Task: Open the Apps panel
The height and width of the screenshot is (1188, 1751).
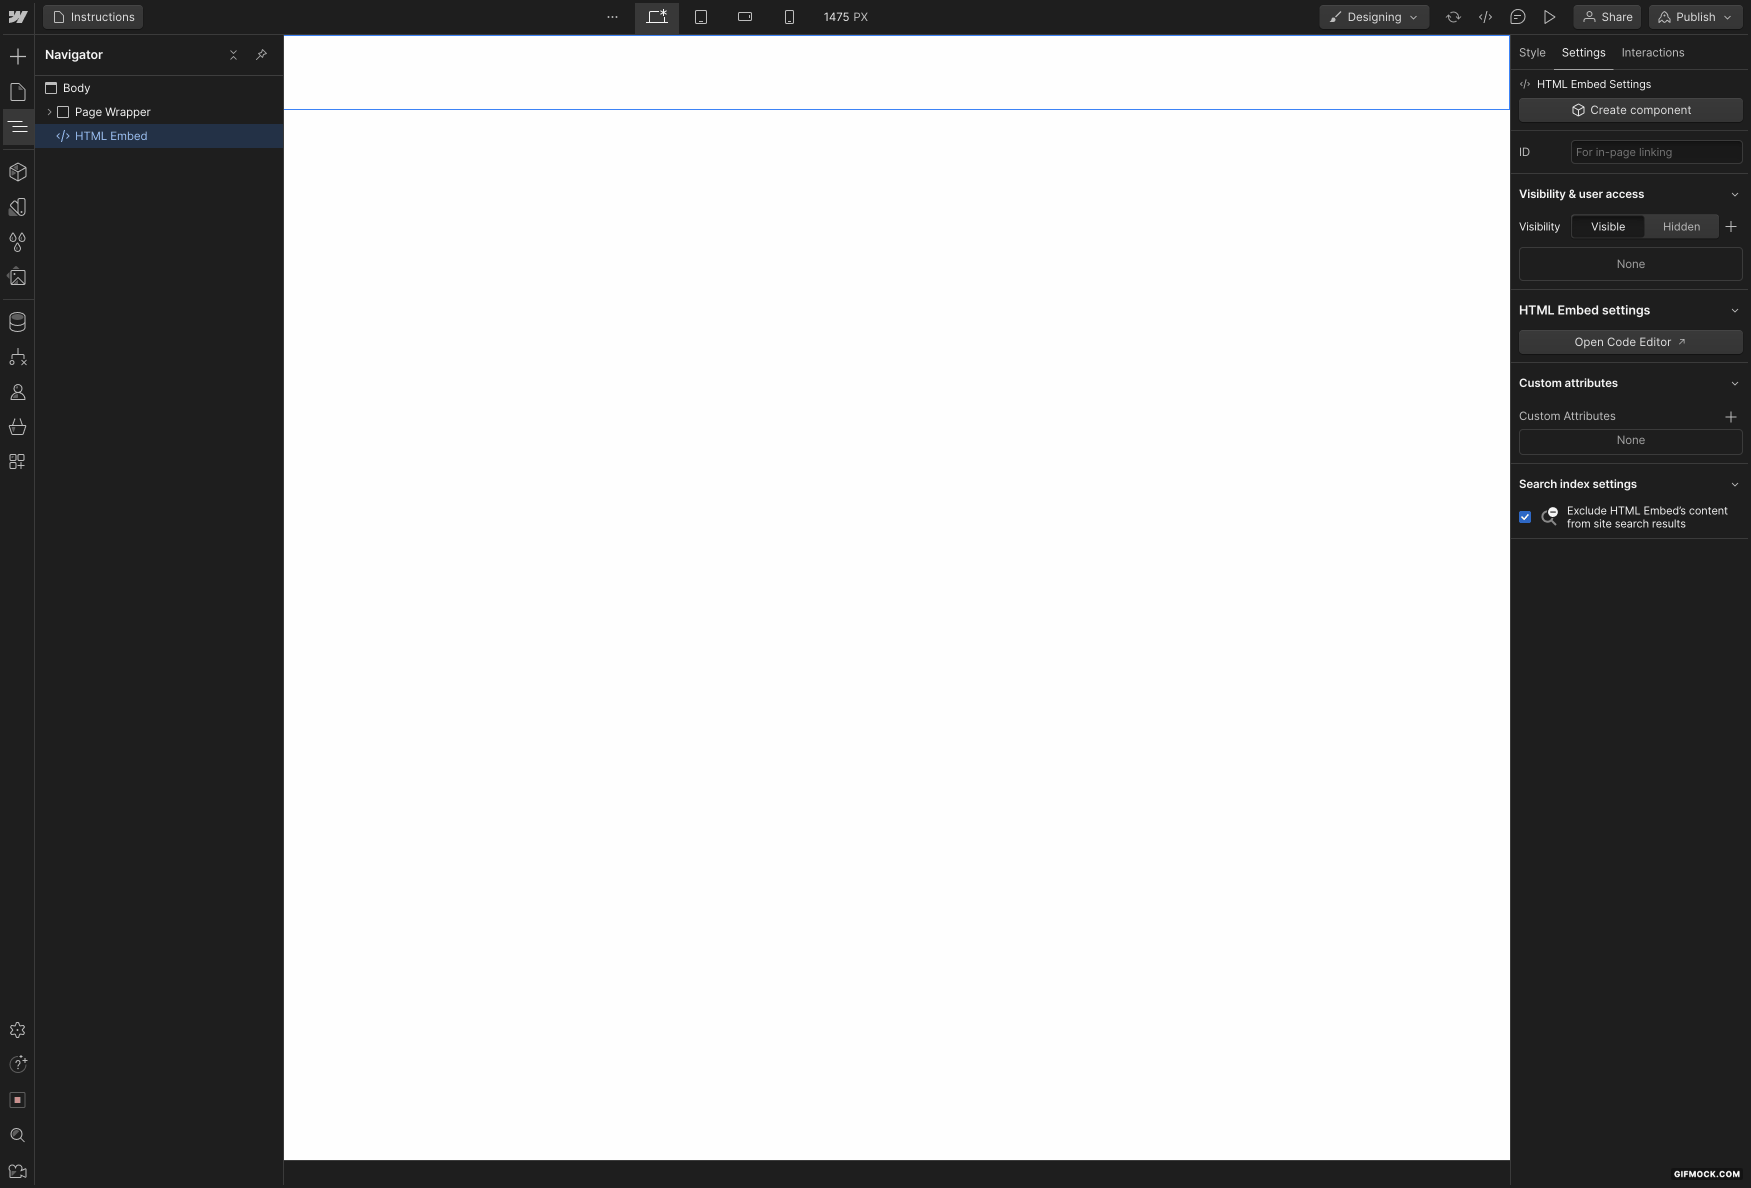Action: click(x=18, y=462)
